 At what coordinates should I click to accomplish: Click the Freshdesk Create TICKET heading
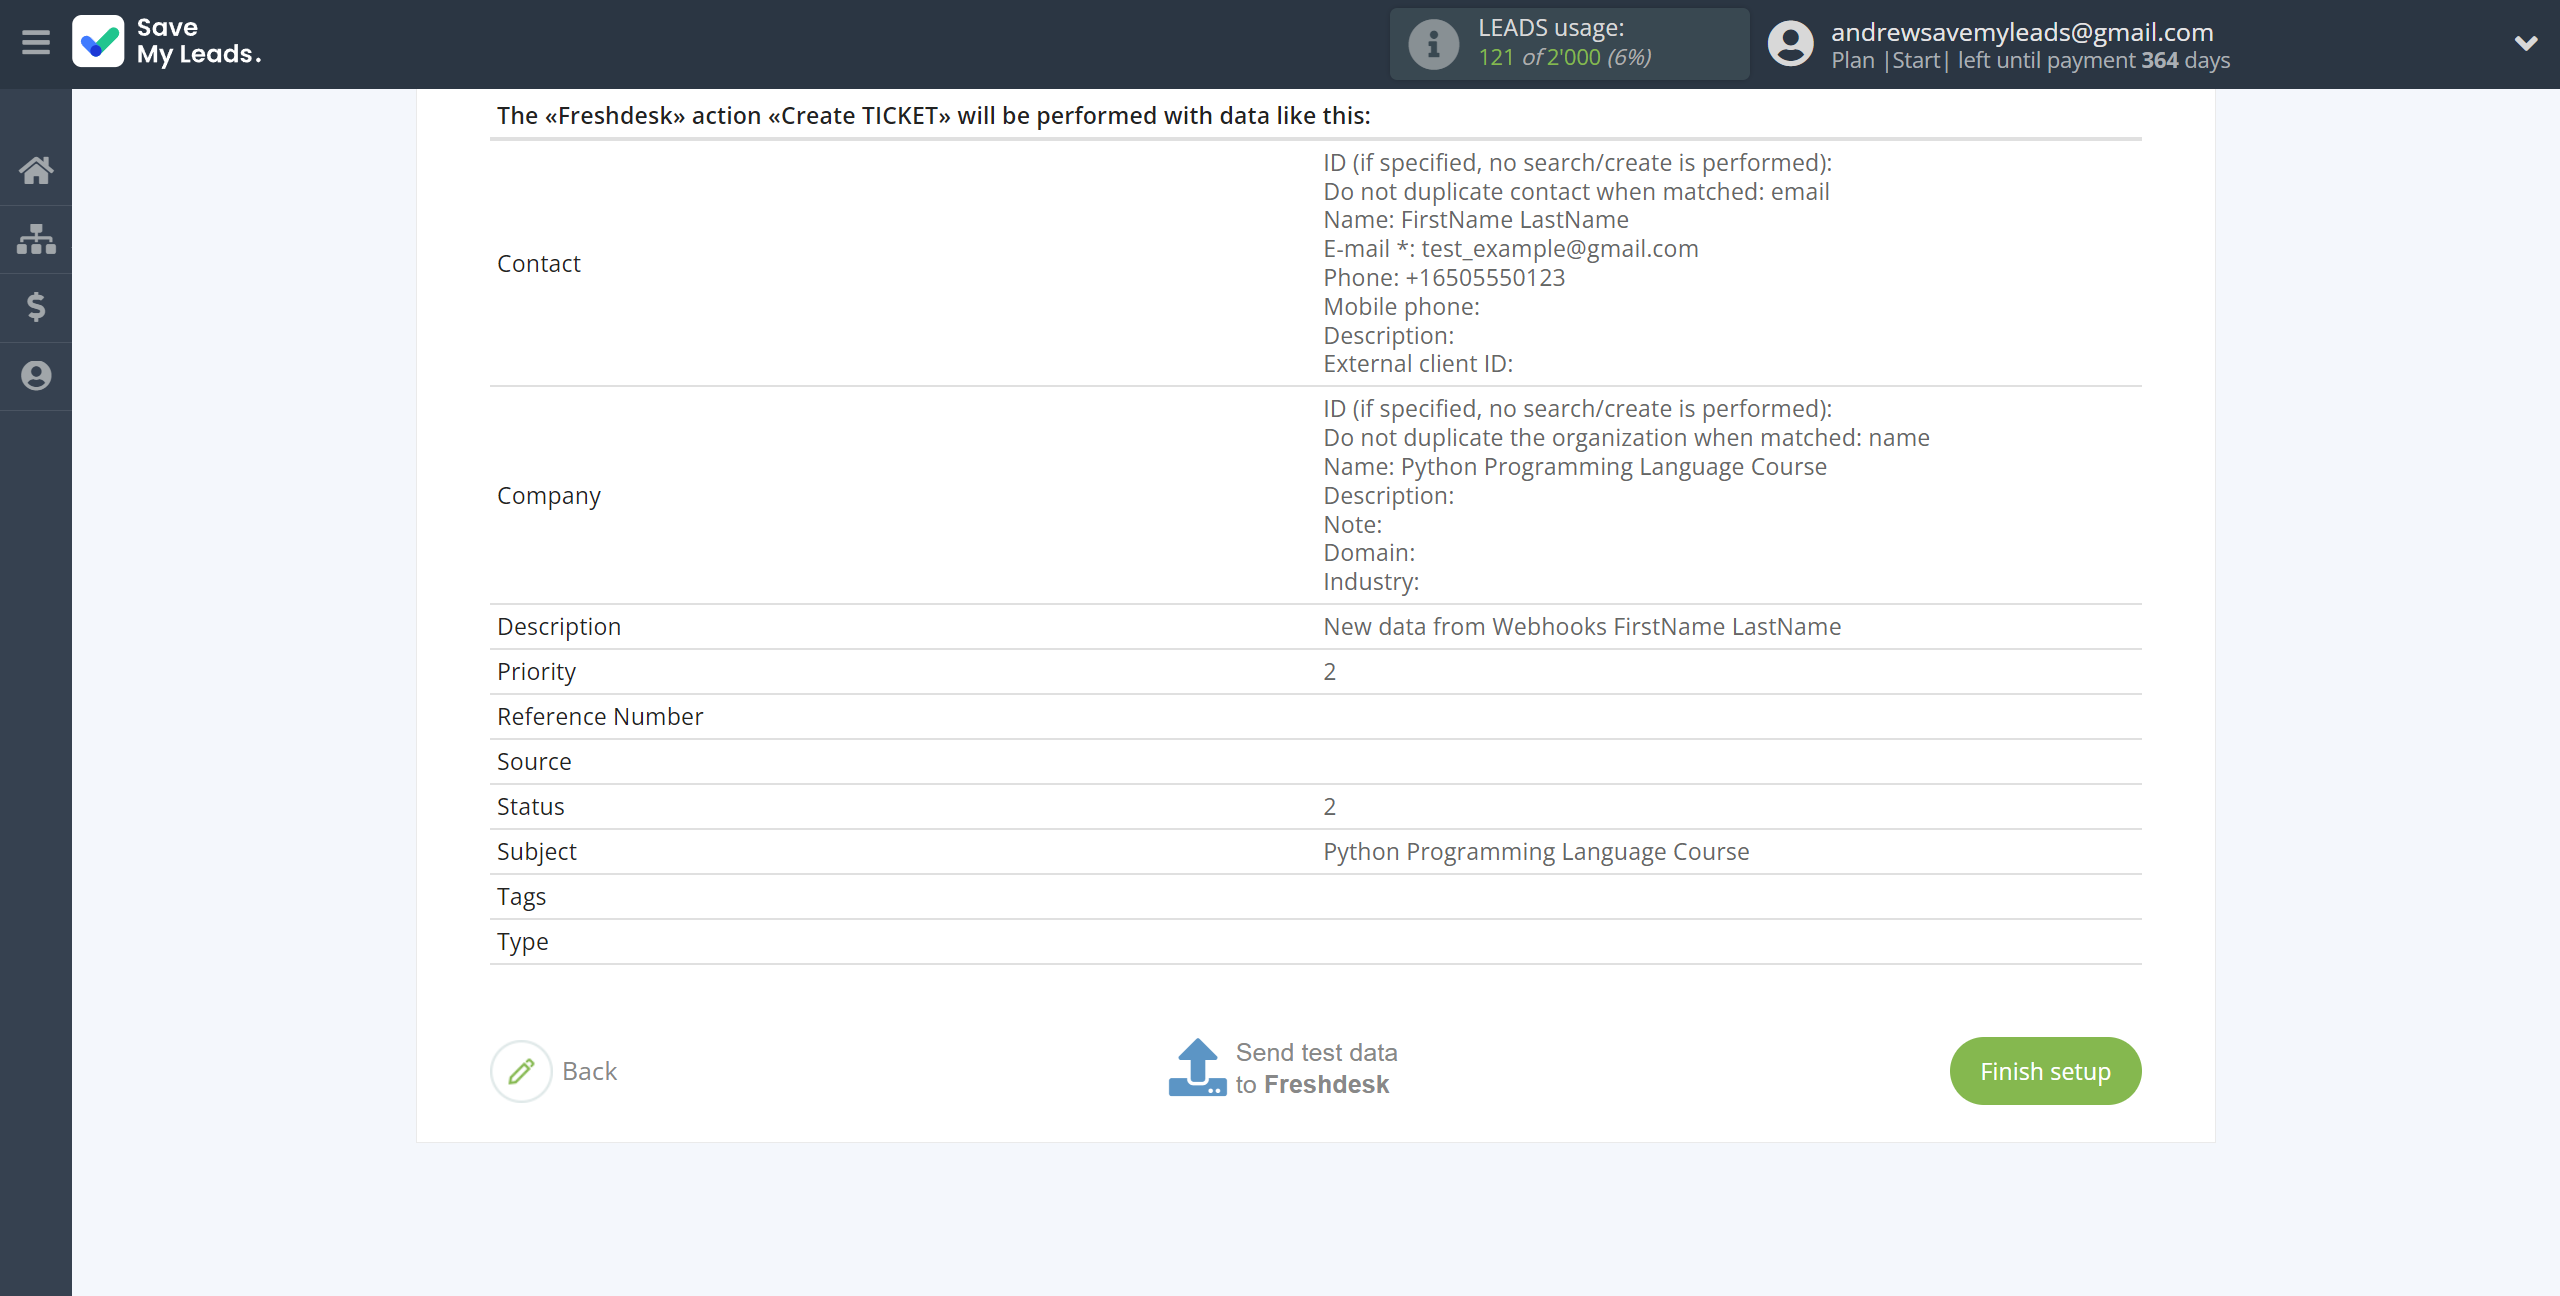pos(933,116)
